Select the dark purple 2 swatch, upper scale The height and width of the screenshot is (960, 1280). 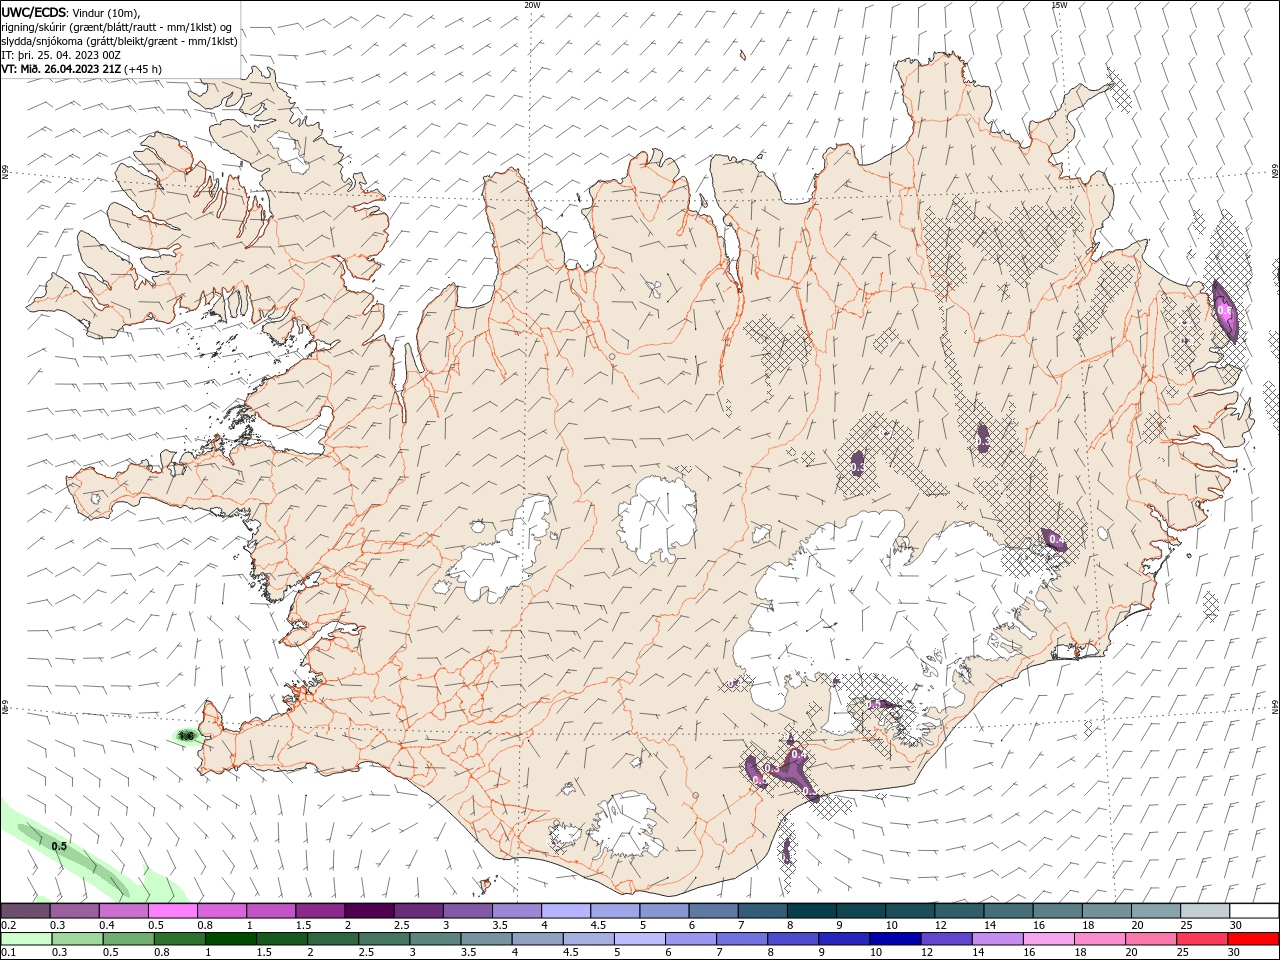tap(369, 911)
